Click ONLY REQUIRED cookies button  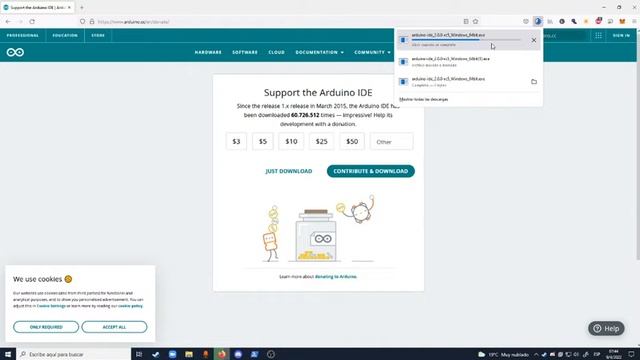point(46,327)
